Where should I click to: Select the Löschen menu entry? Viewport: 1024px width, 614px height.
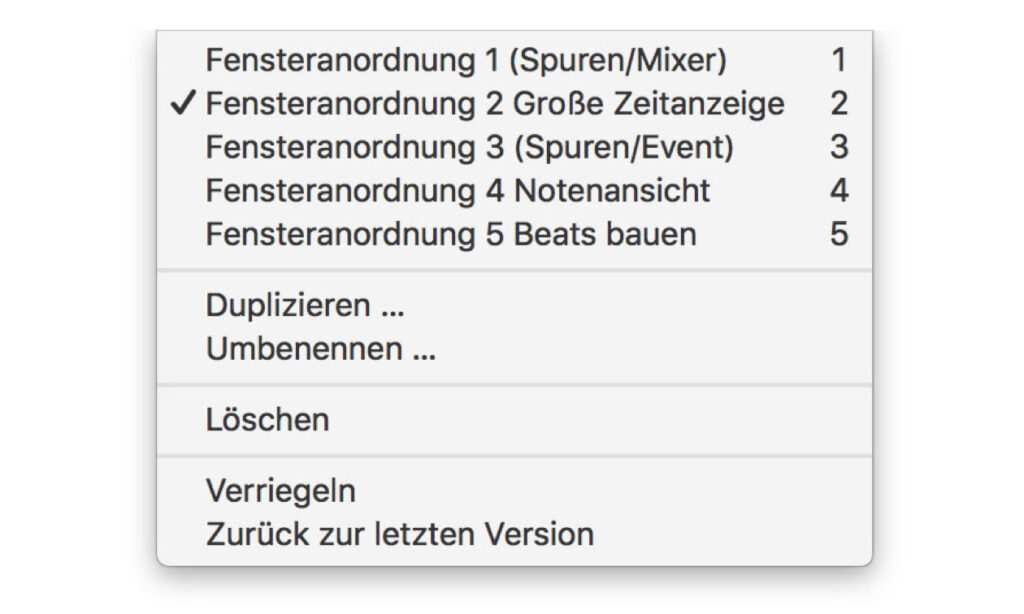515,419
